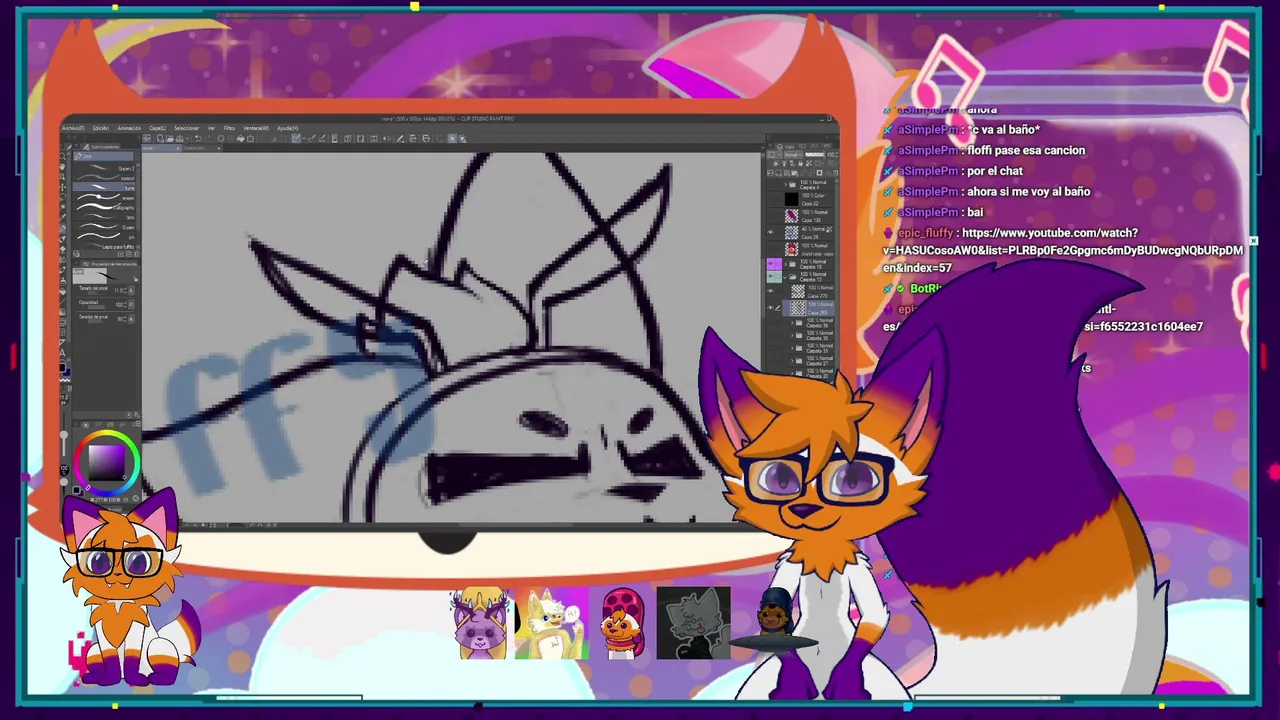
Task: Select the Capa 130 layer
Action: pos(808,216)
